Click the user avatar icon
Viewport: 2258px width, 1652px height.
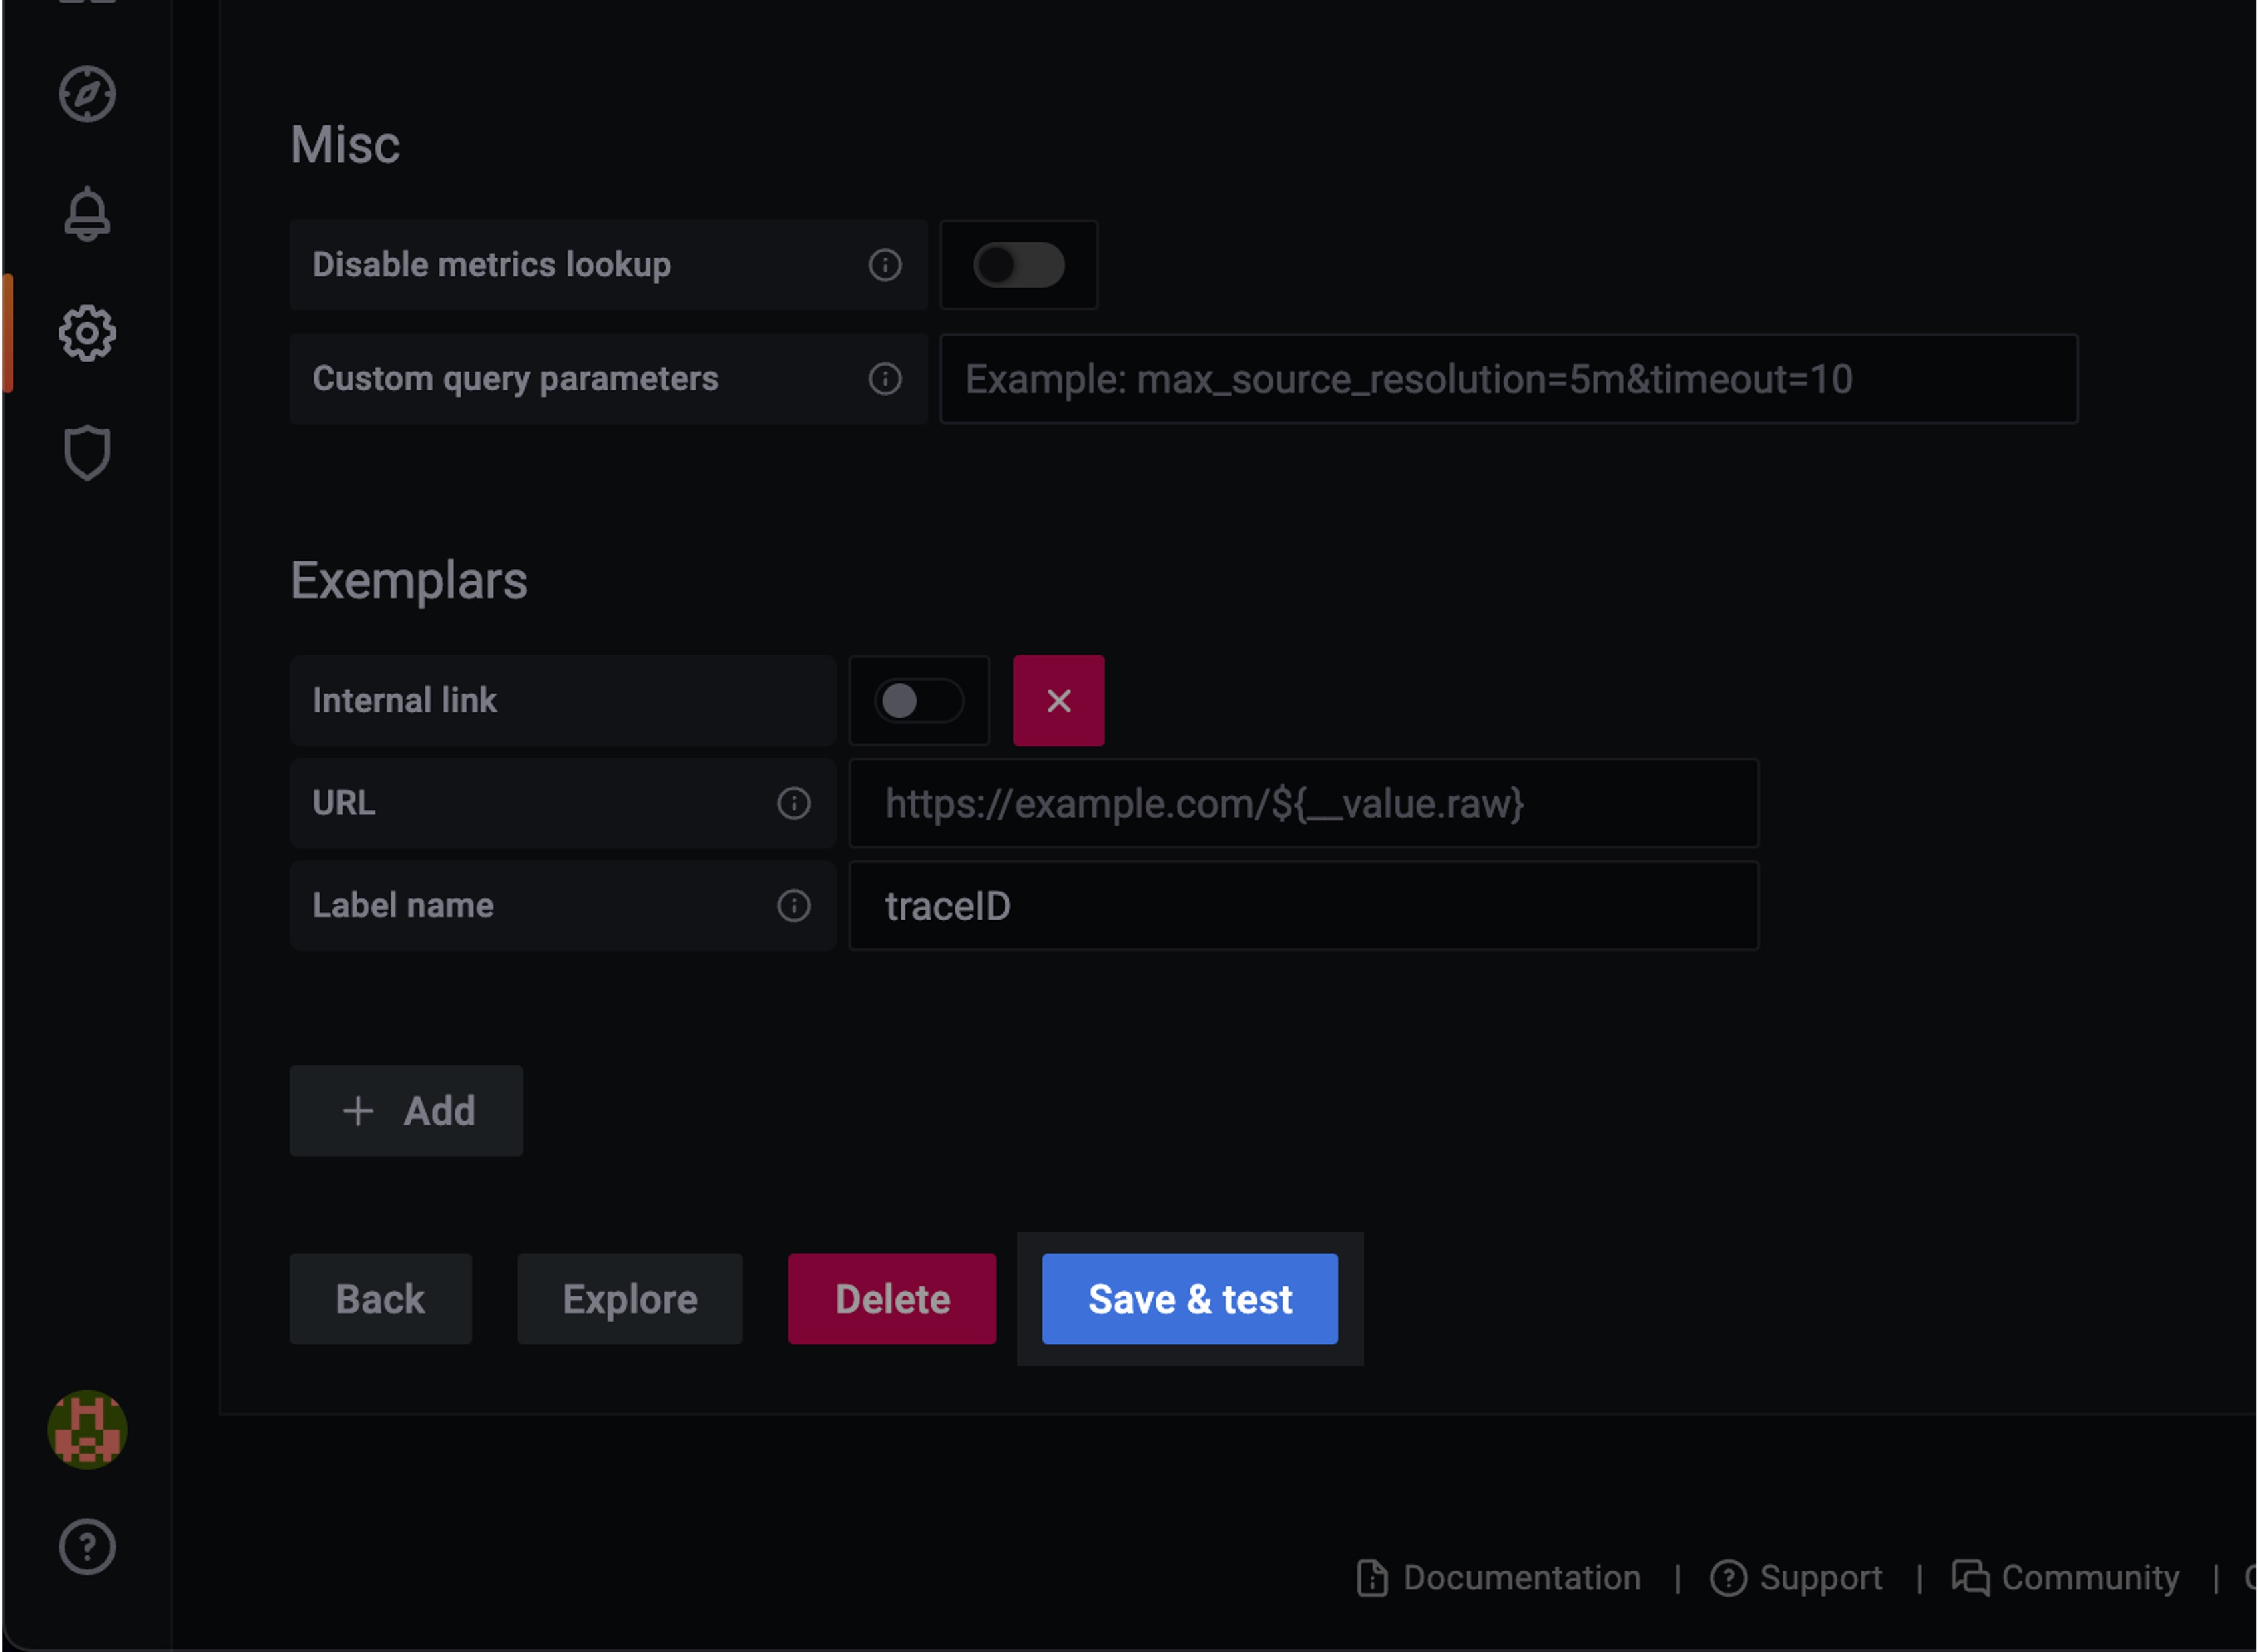pyautogui.click(x=86, y=1430)
